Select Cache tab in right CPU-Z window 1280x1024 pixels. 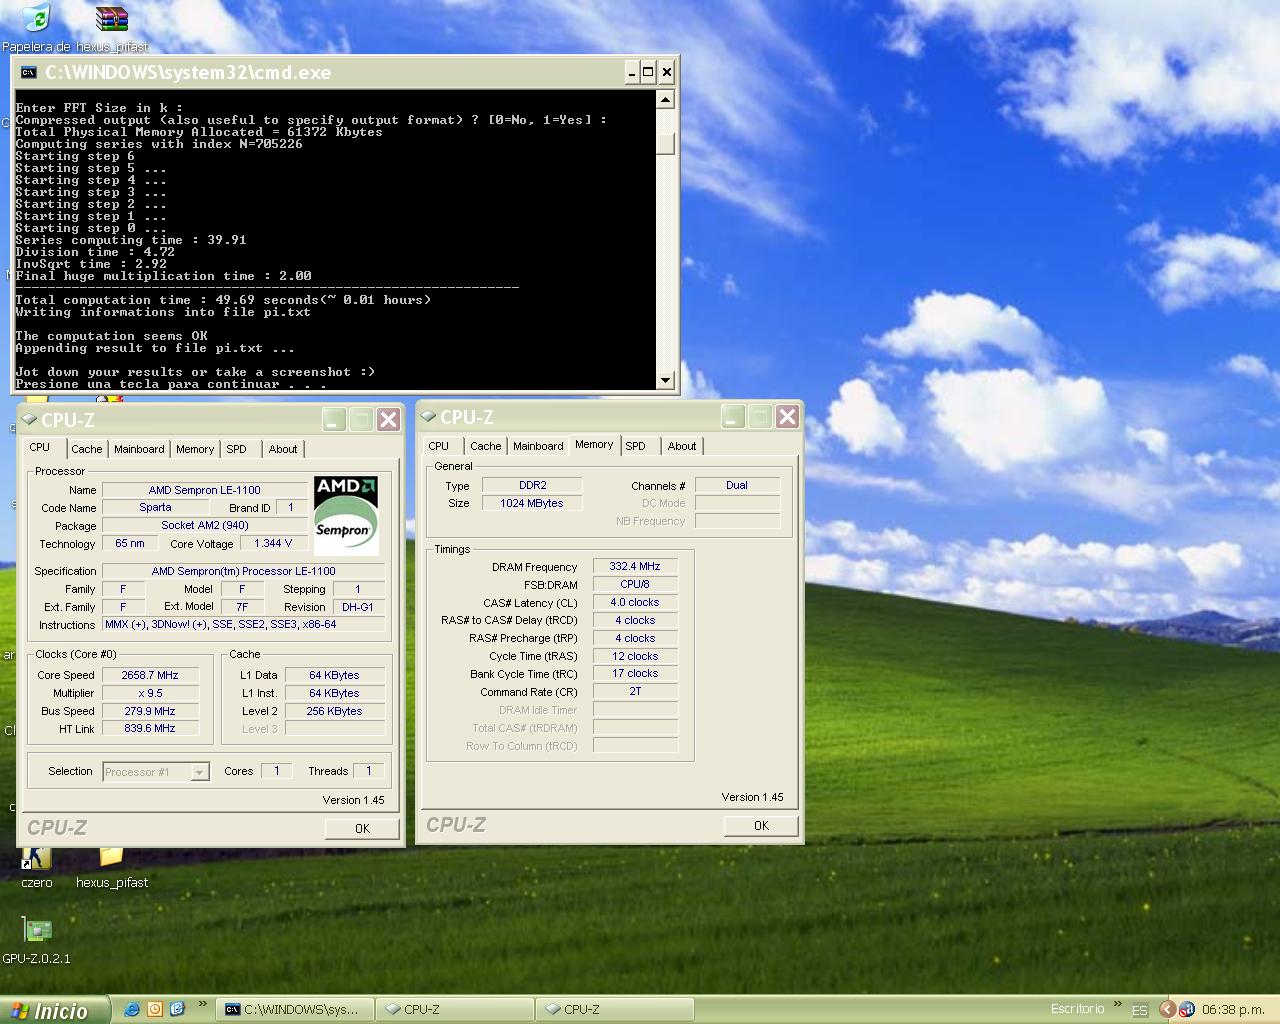(x=486, y=446)
